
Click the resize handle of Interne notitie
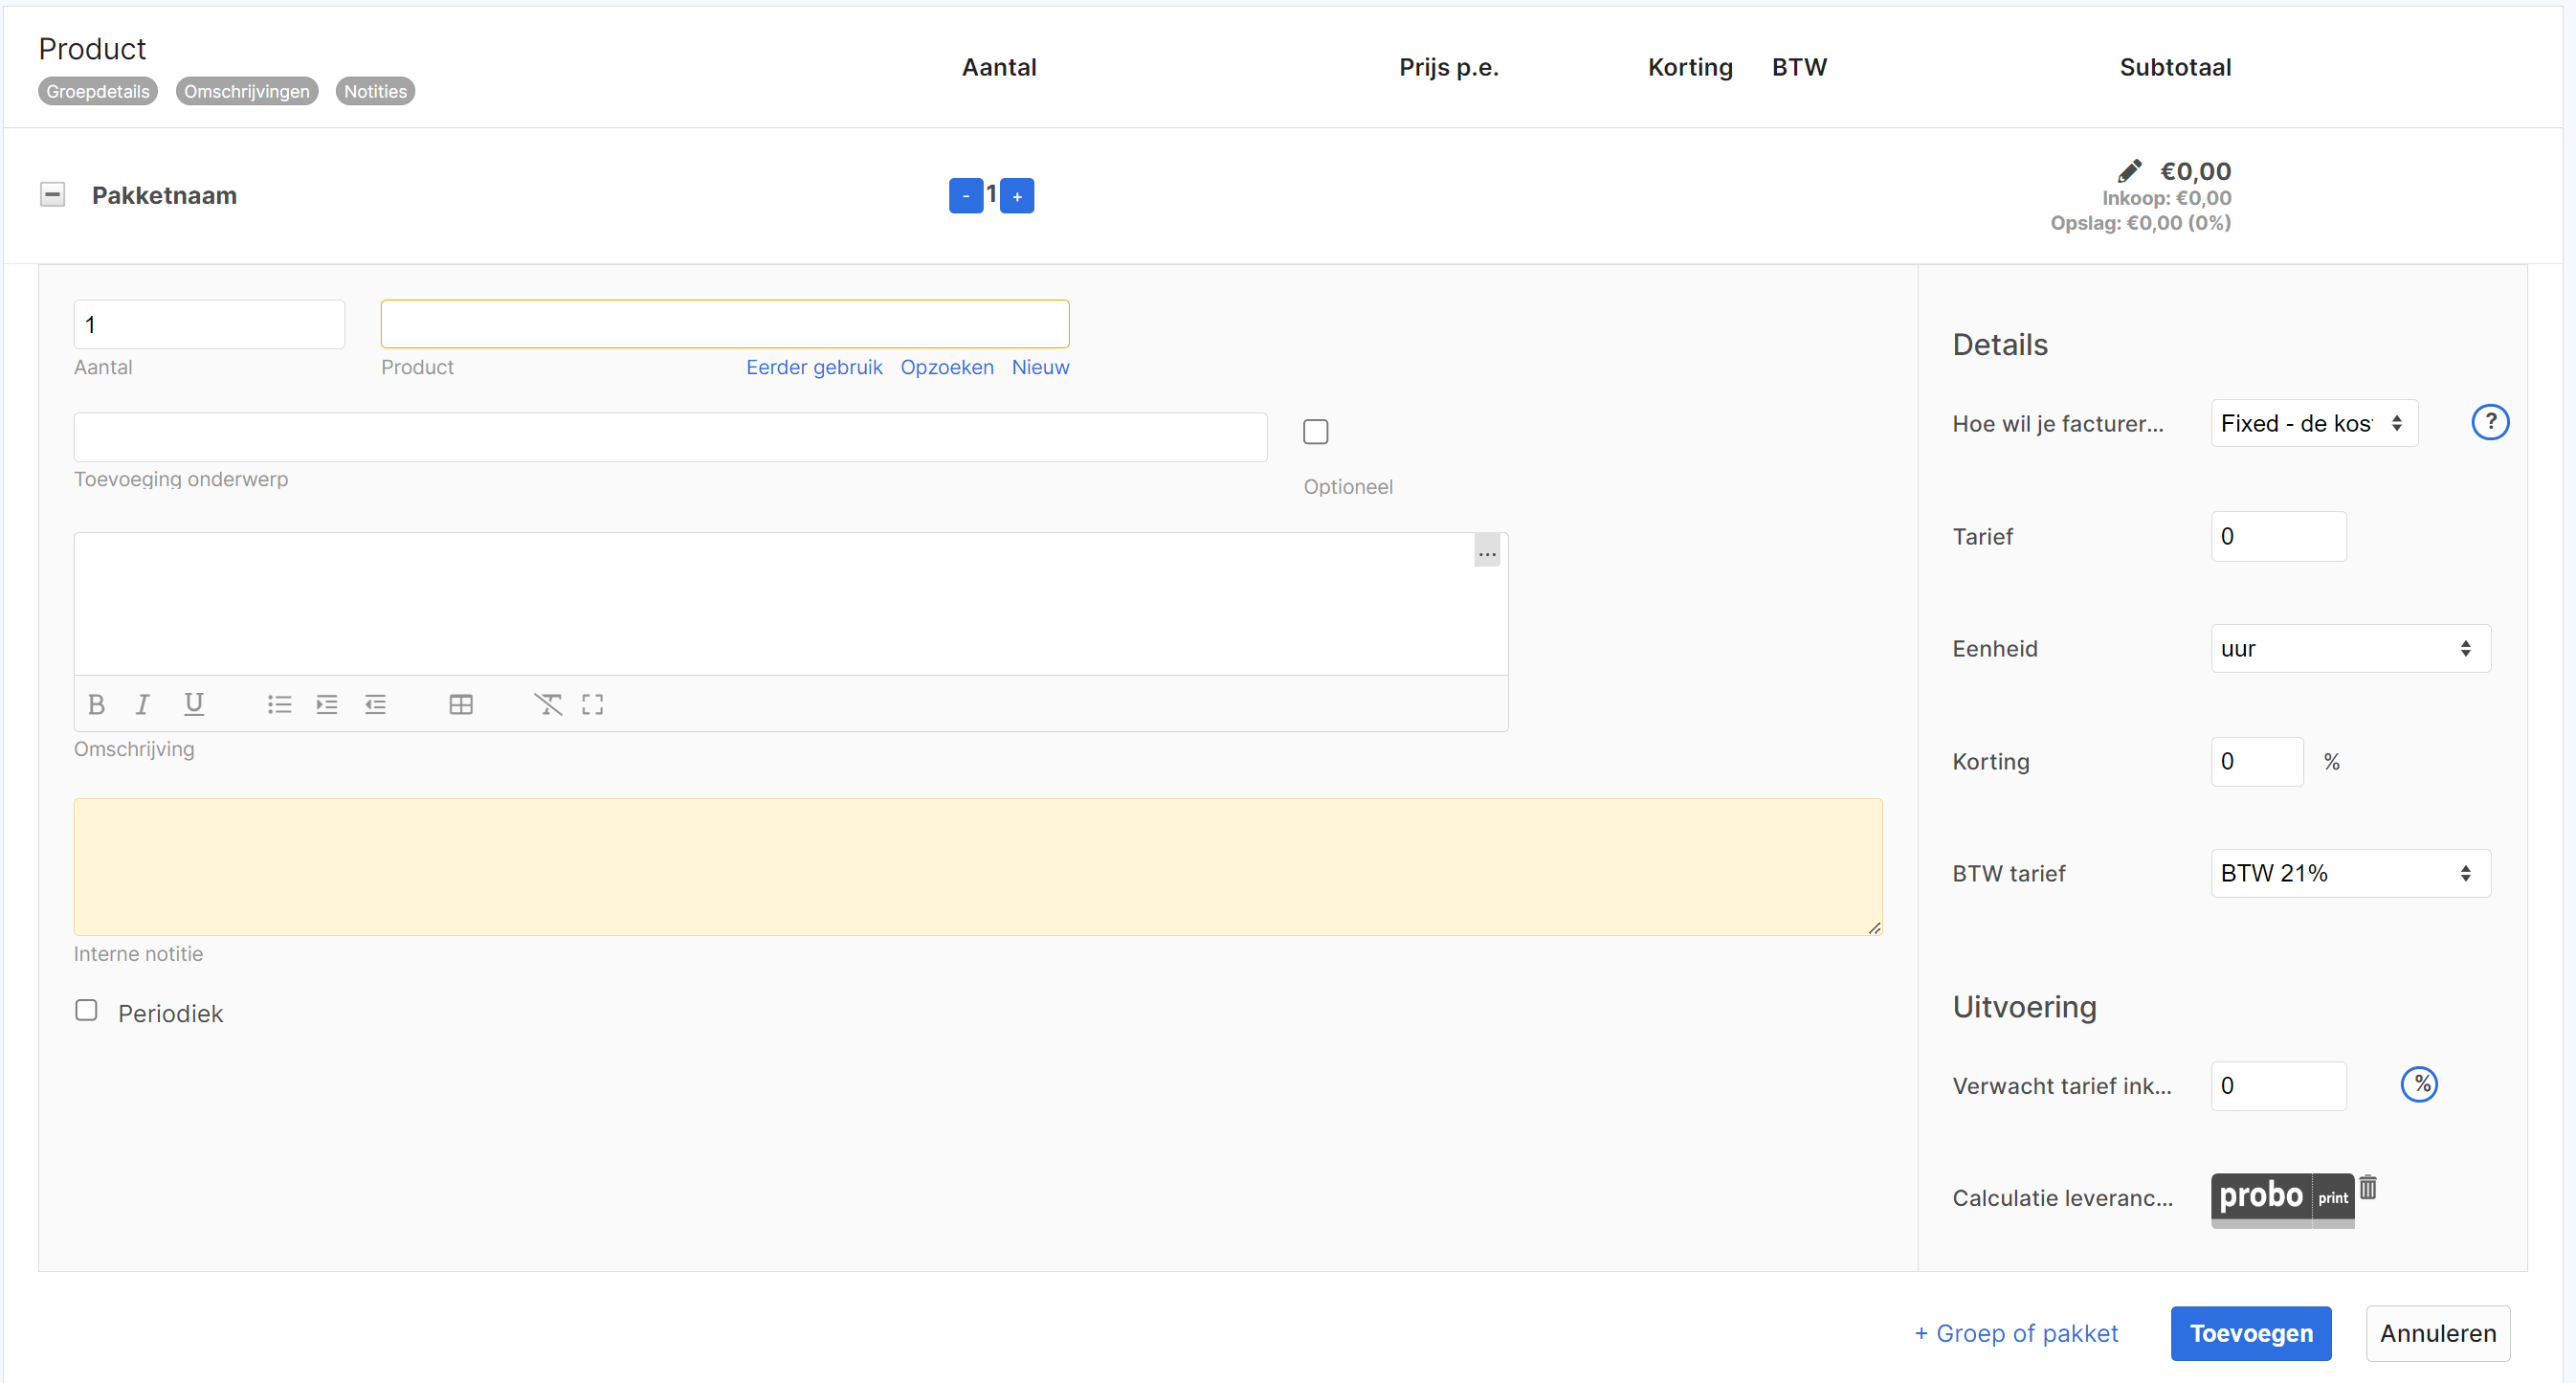pos(1874,928)
